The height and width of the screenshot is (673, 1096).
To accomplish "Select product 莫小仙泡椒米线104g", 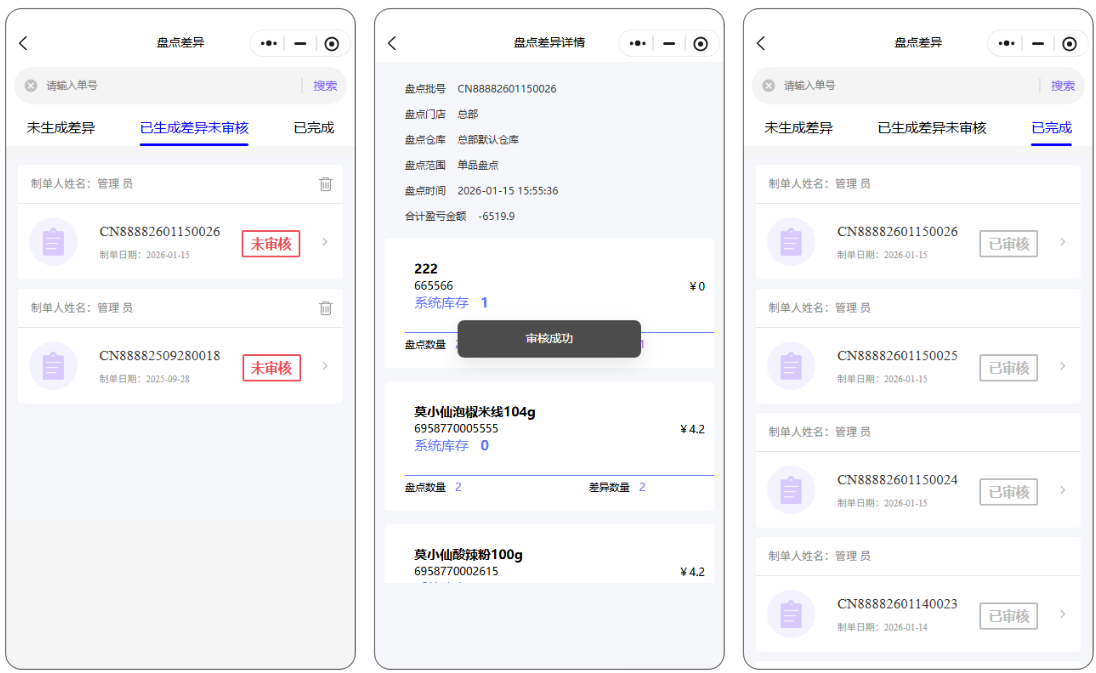I will (476, 411).
